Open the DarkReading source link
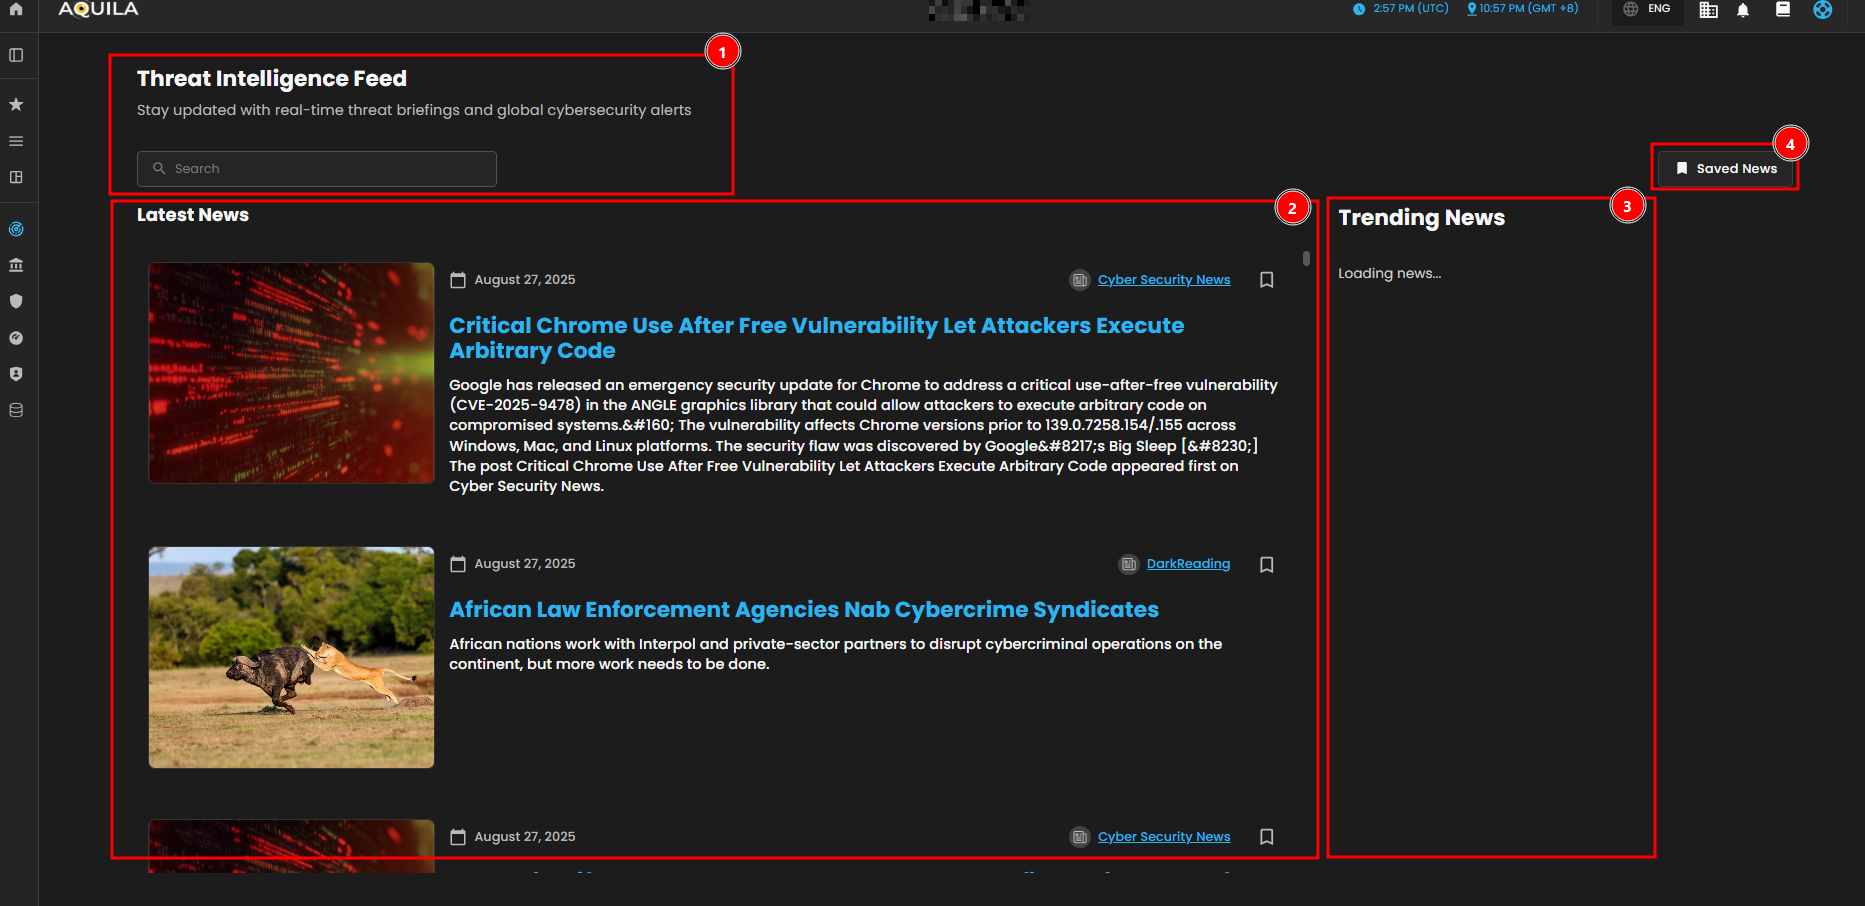This screenshot has width=1865, height=906. tap(1187, 564)
